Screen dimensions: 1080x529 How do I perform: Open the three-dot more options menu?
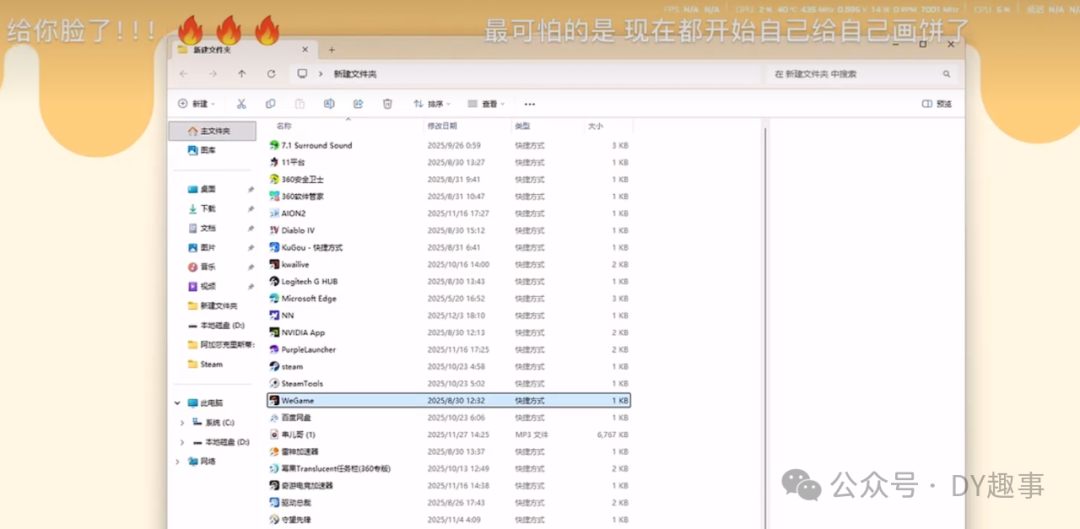coord(530,104)
